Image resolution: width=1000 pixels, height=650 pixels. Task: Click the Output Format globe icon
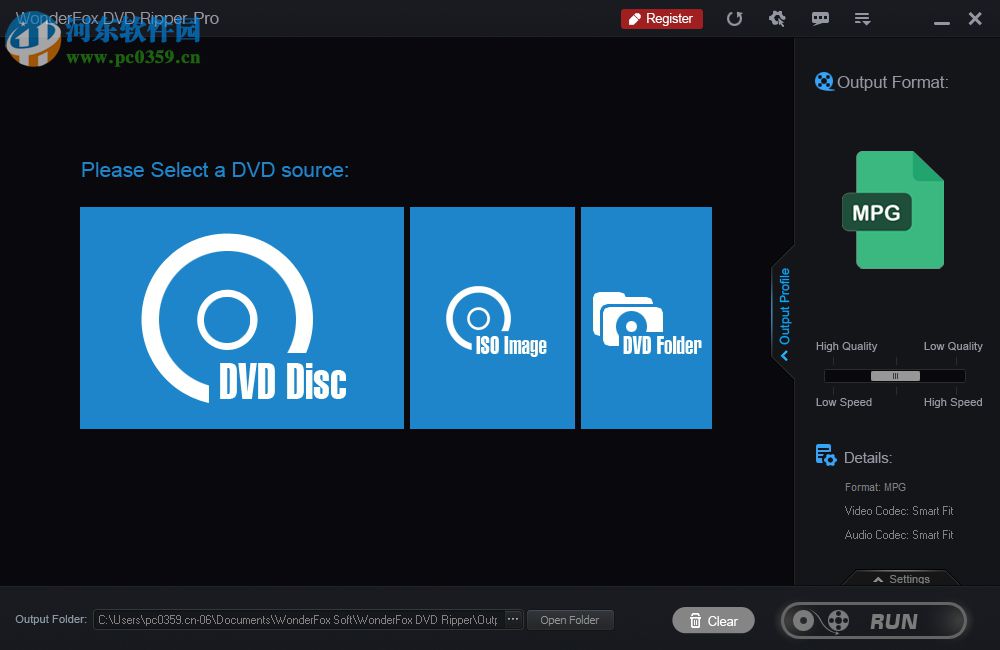pos(823,81)
